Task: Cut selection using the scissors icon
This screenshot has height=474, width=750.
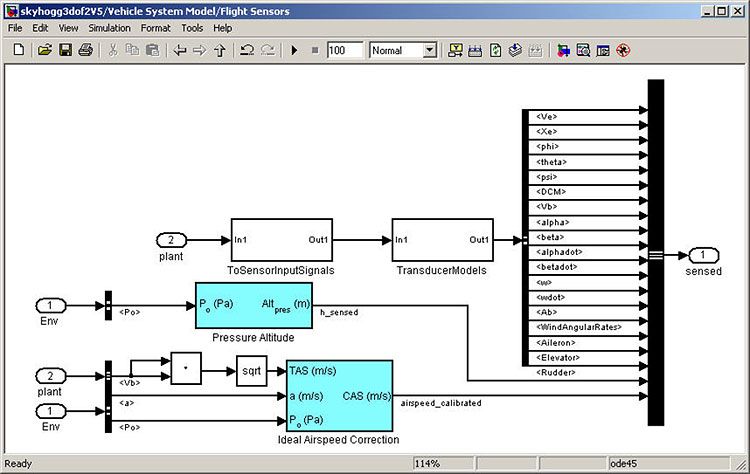Action: point(113,50)
